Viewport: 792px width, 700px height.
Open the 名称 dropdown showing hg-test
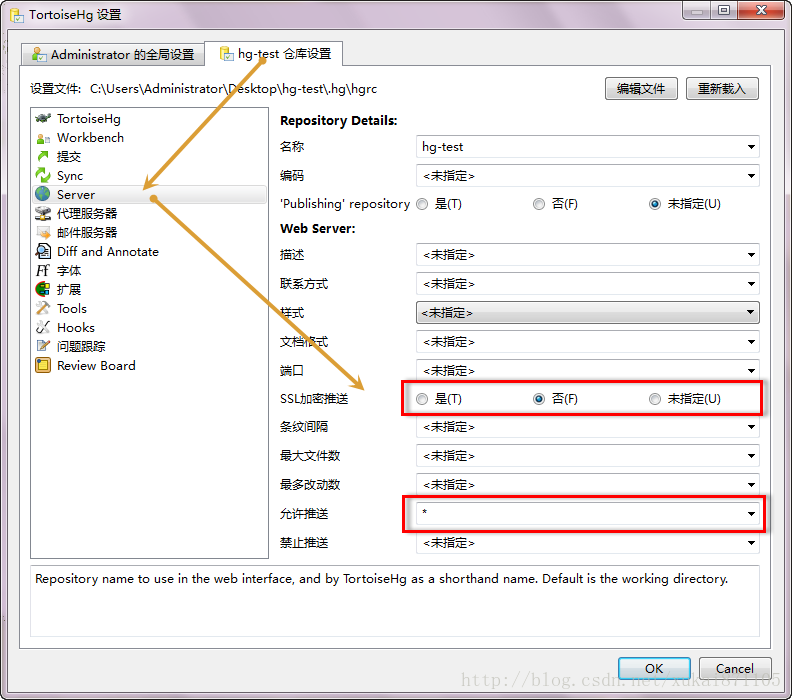[751, 147]
